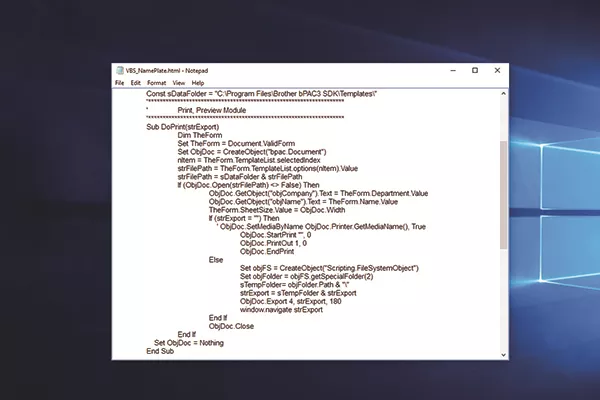The image size is (600, 400).
Task: Close the Notepad window
Action: tap(498, 71)
